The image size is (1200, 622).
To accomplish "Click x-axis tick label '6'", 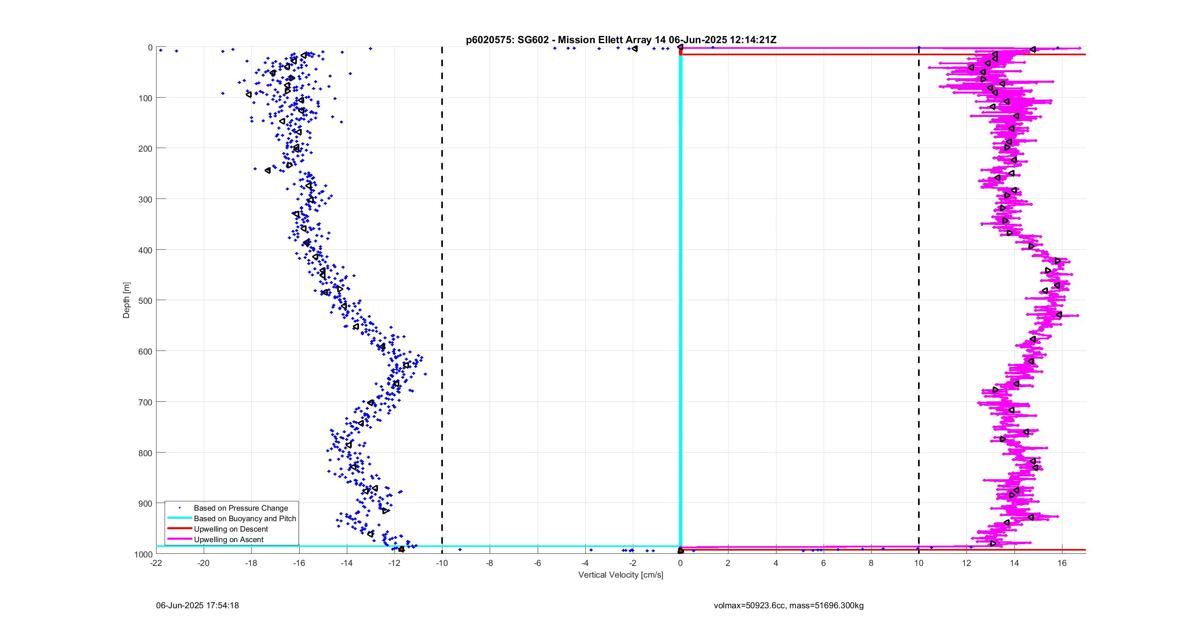I will point(824,562).
